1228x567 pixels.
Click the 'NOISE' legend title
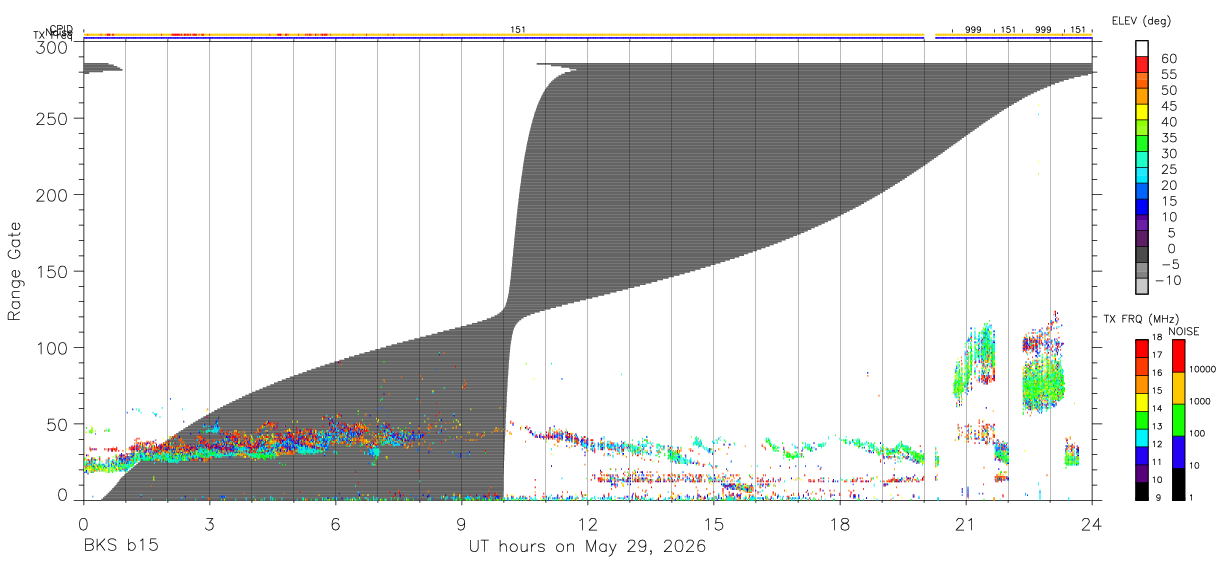point(1183,331)
